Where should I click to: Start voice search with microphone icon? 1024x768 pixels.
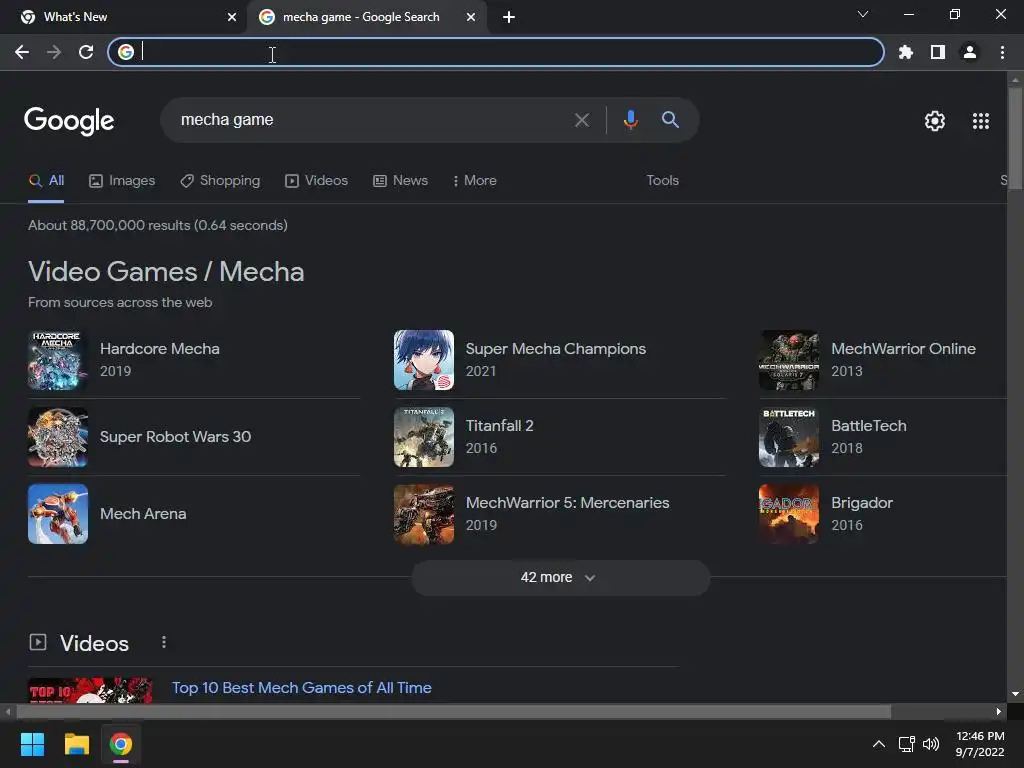pos(630,120)
